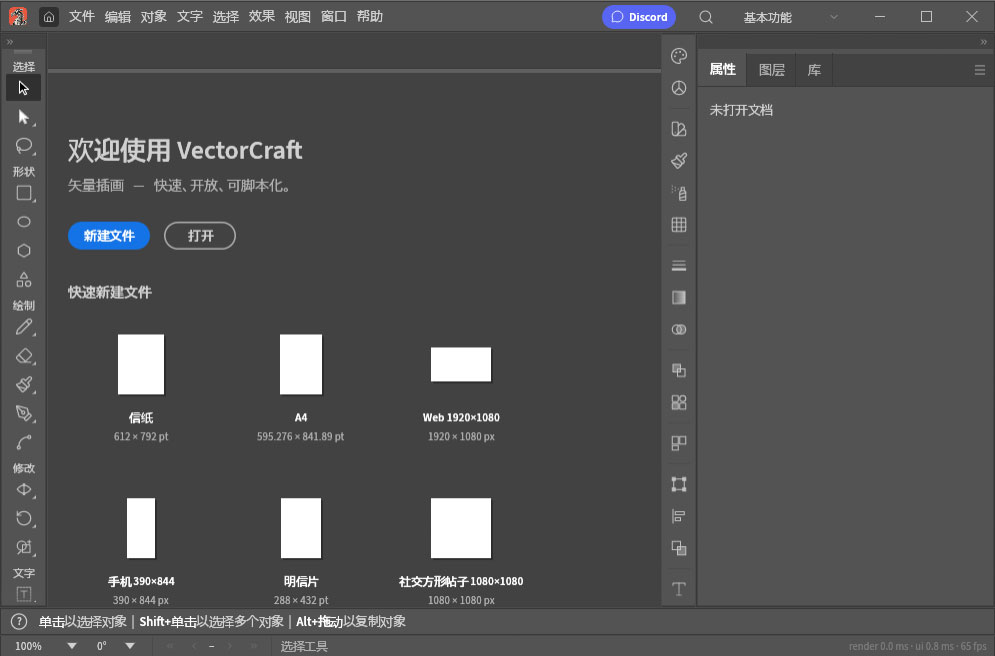This screenshot has height=656, width=995.
Task: Select the Rectangle shape tool
Action: point(23,193)
